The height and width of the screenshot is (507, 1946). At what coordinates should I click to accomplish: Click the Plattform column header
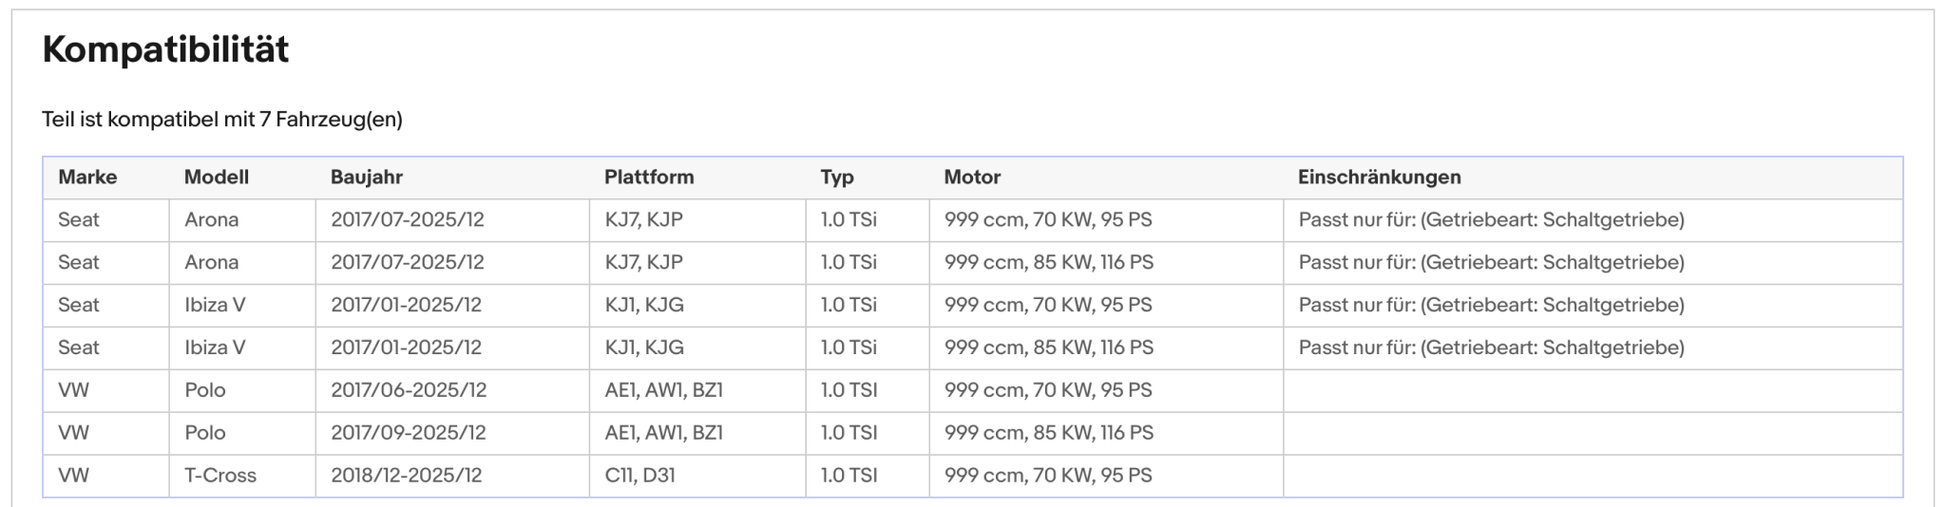pyautogui.click(x=648, y=177)
